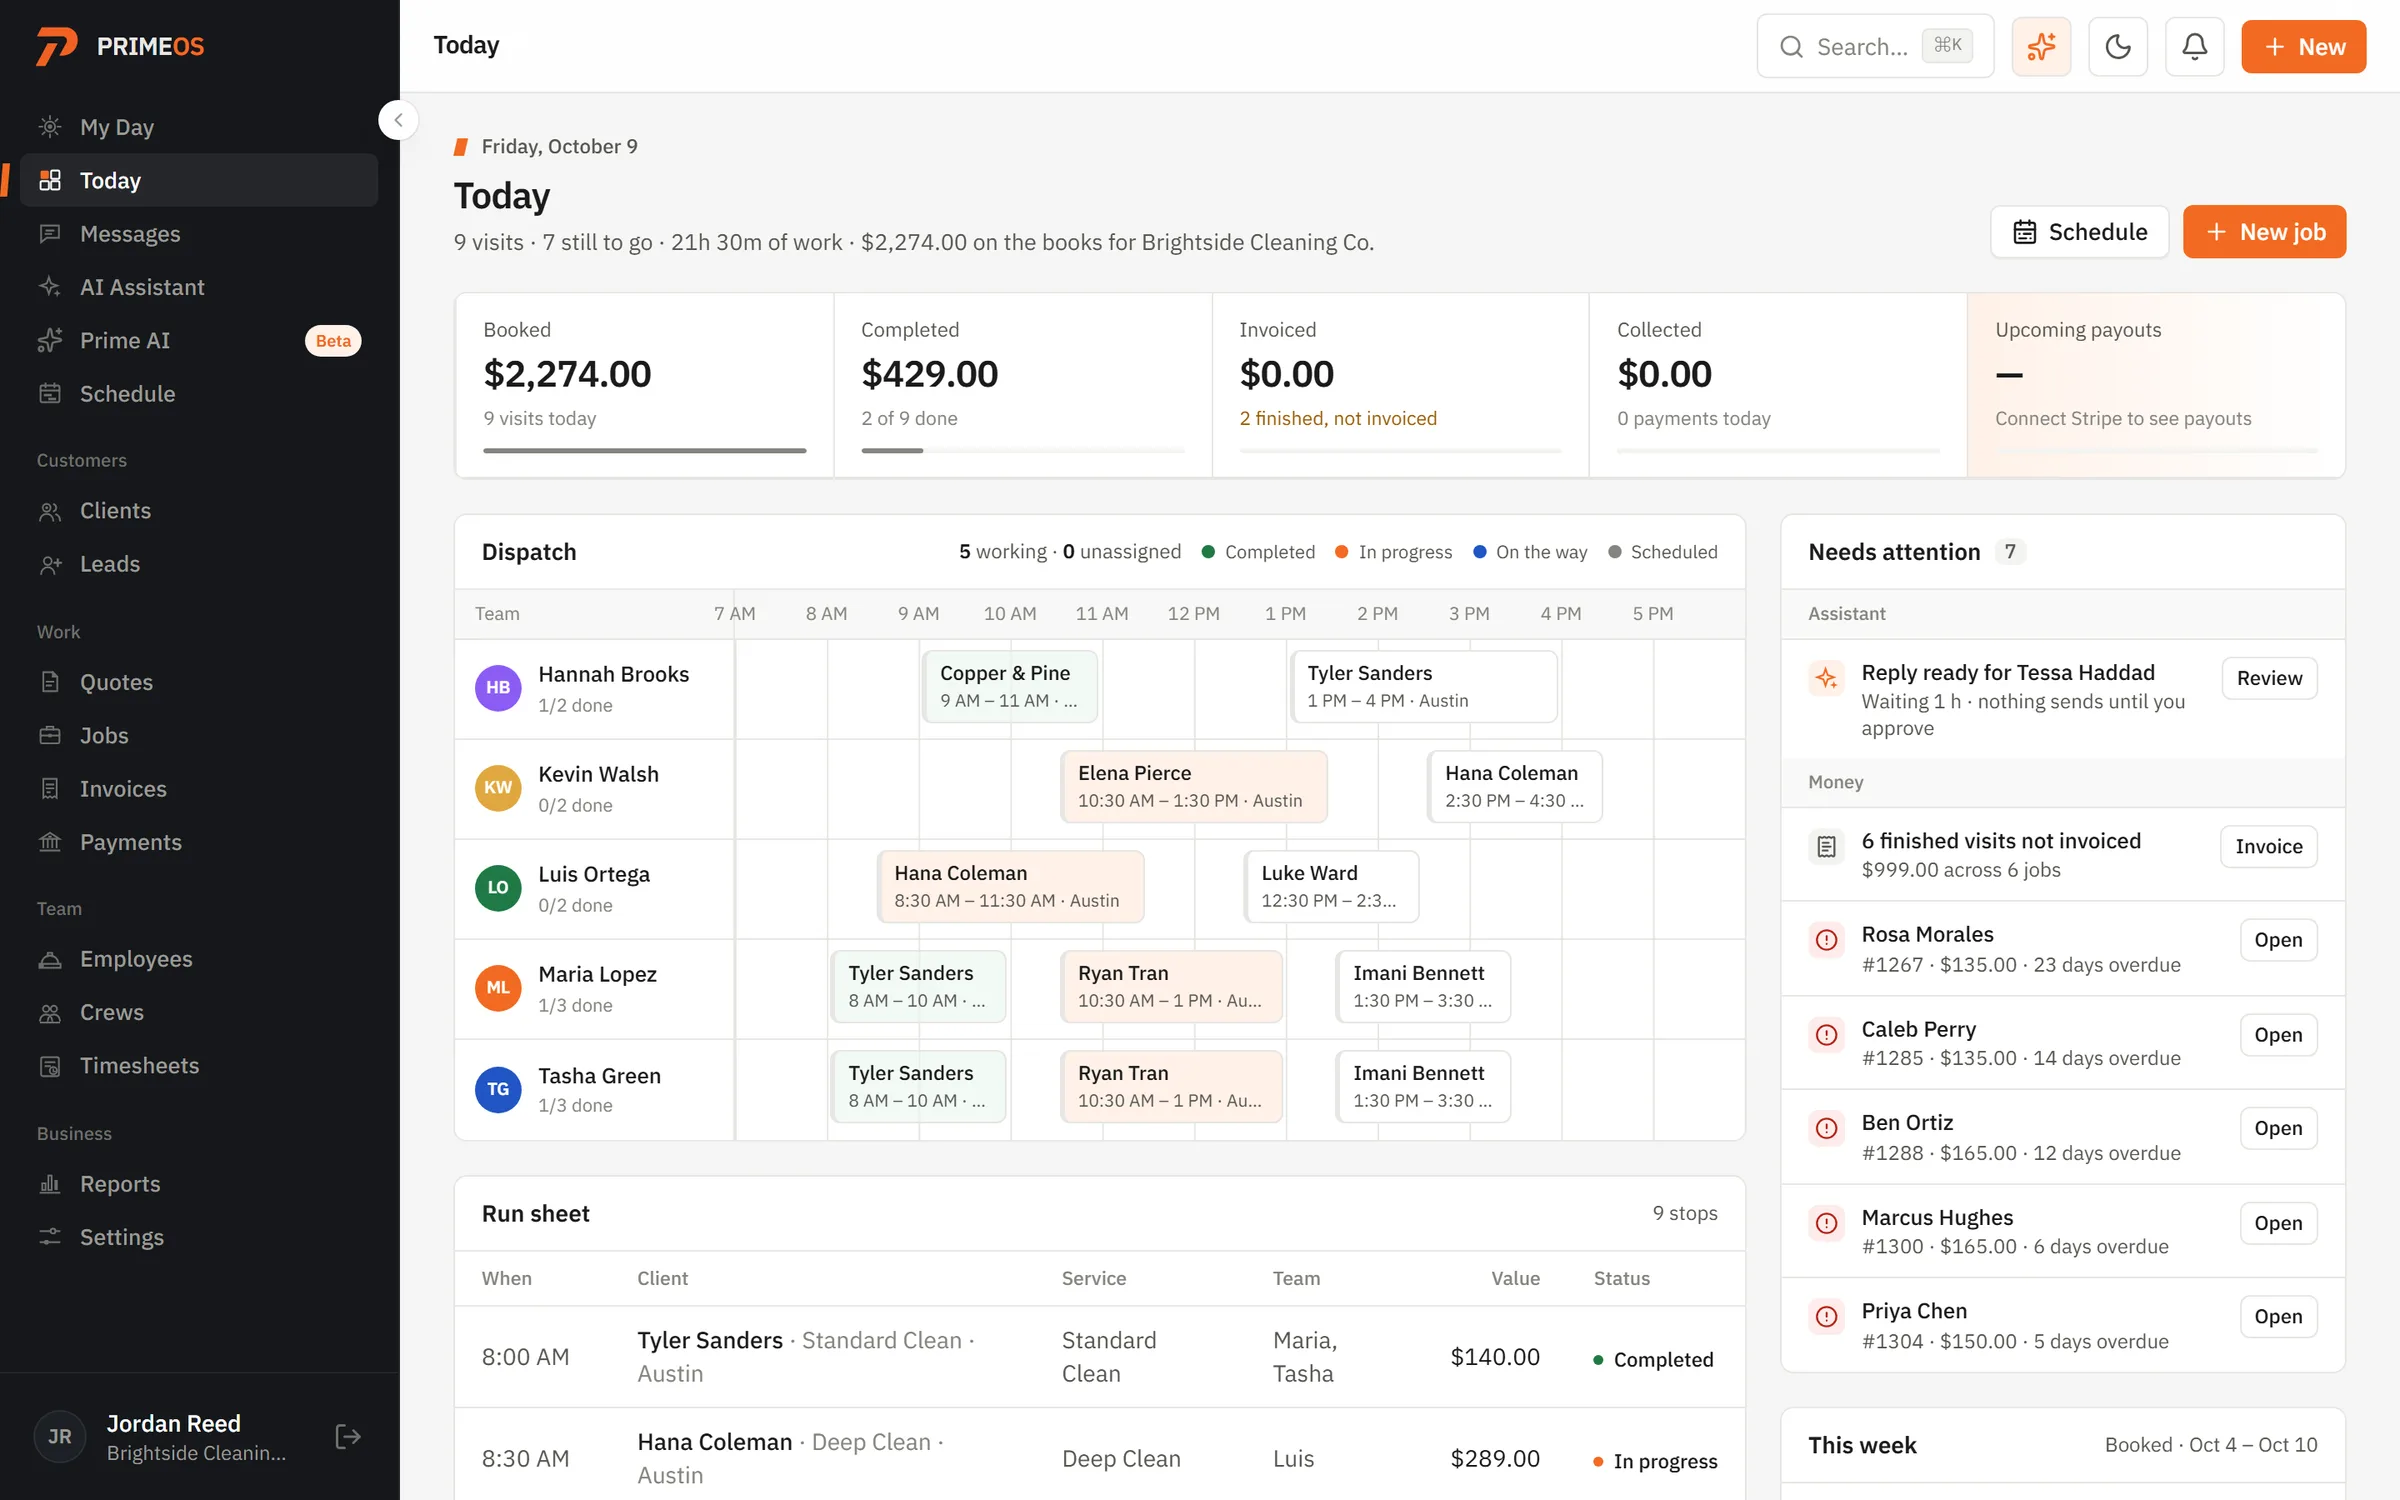The height and width of the screenshot is (1500, 2400).
Task: Click the Invoices icon in sidebar
Action: pyautogui.click(x=50, y=789)
